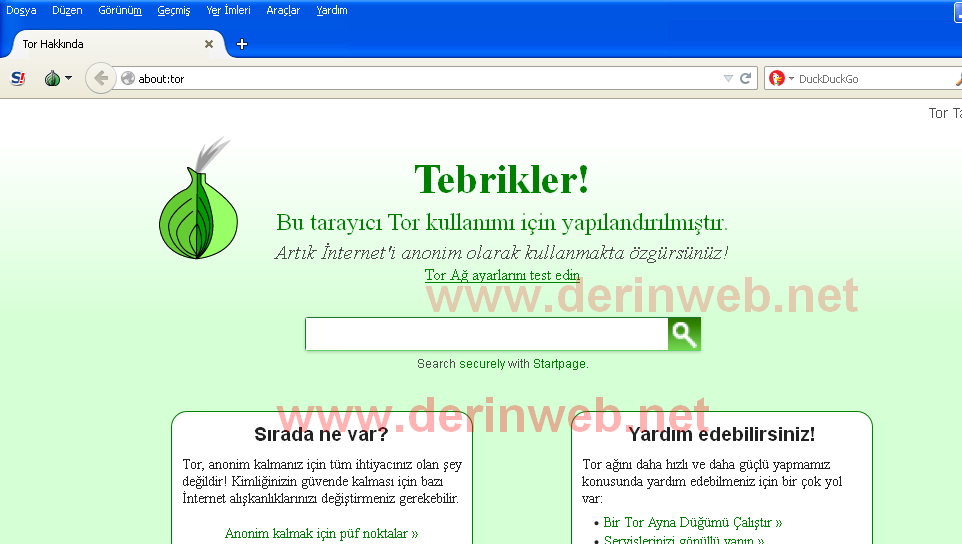Click the green magnifier search button
The height and width of the screenshot is (544, 962).
click(x=684, y=334)
